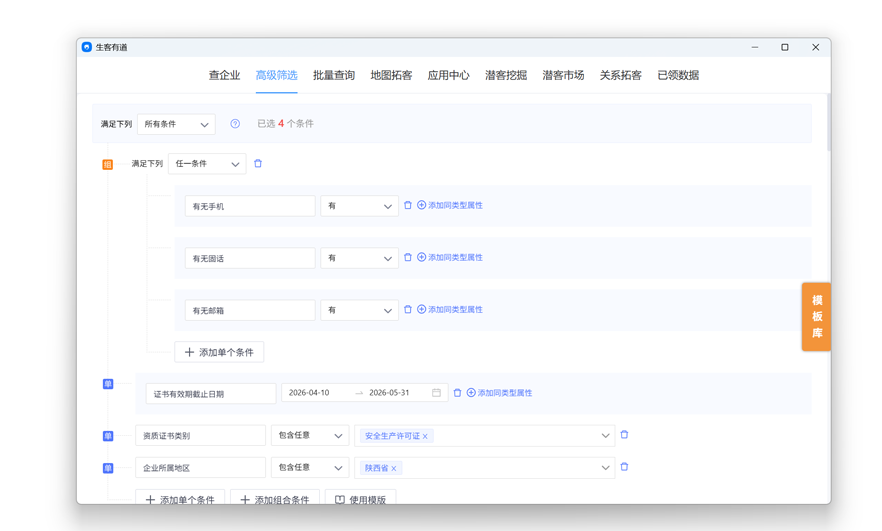
Task: Open the orange 模板库 side tab
Action: tap(816, 317)
